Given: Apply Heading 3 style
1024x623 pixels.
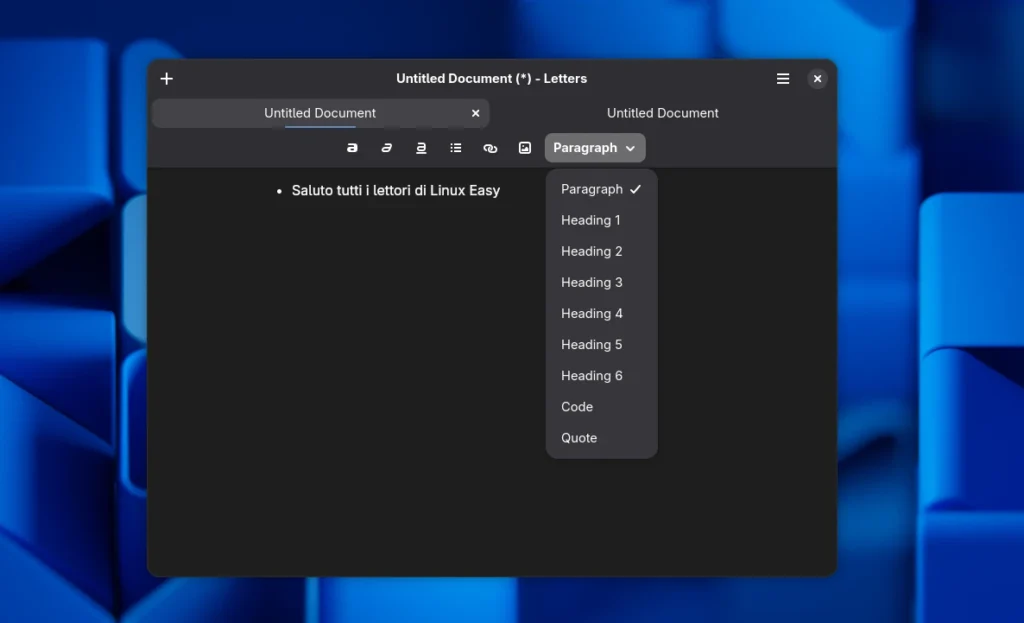Looking at the screenshot, I should pos(592,282).
